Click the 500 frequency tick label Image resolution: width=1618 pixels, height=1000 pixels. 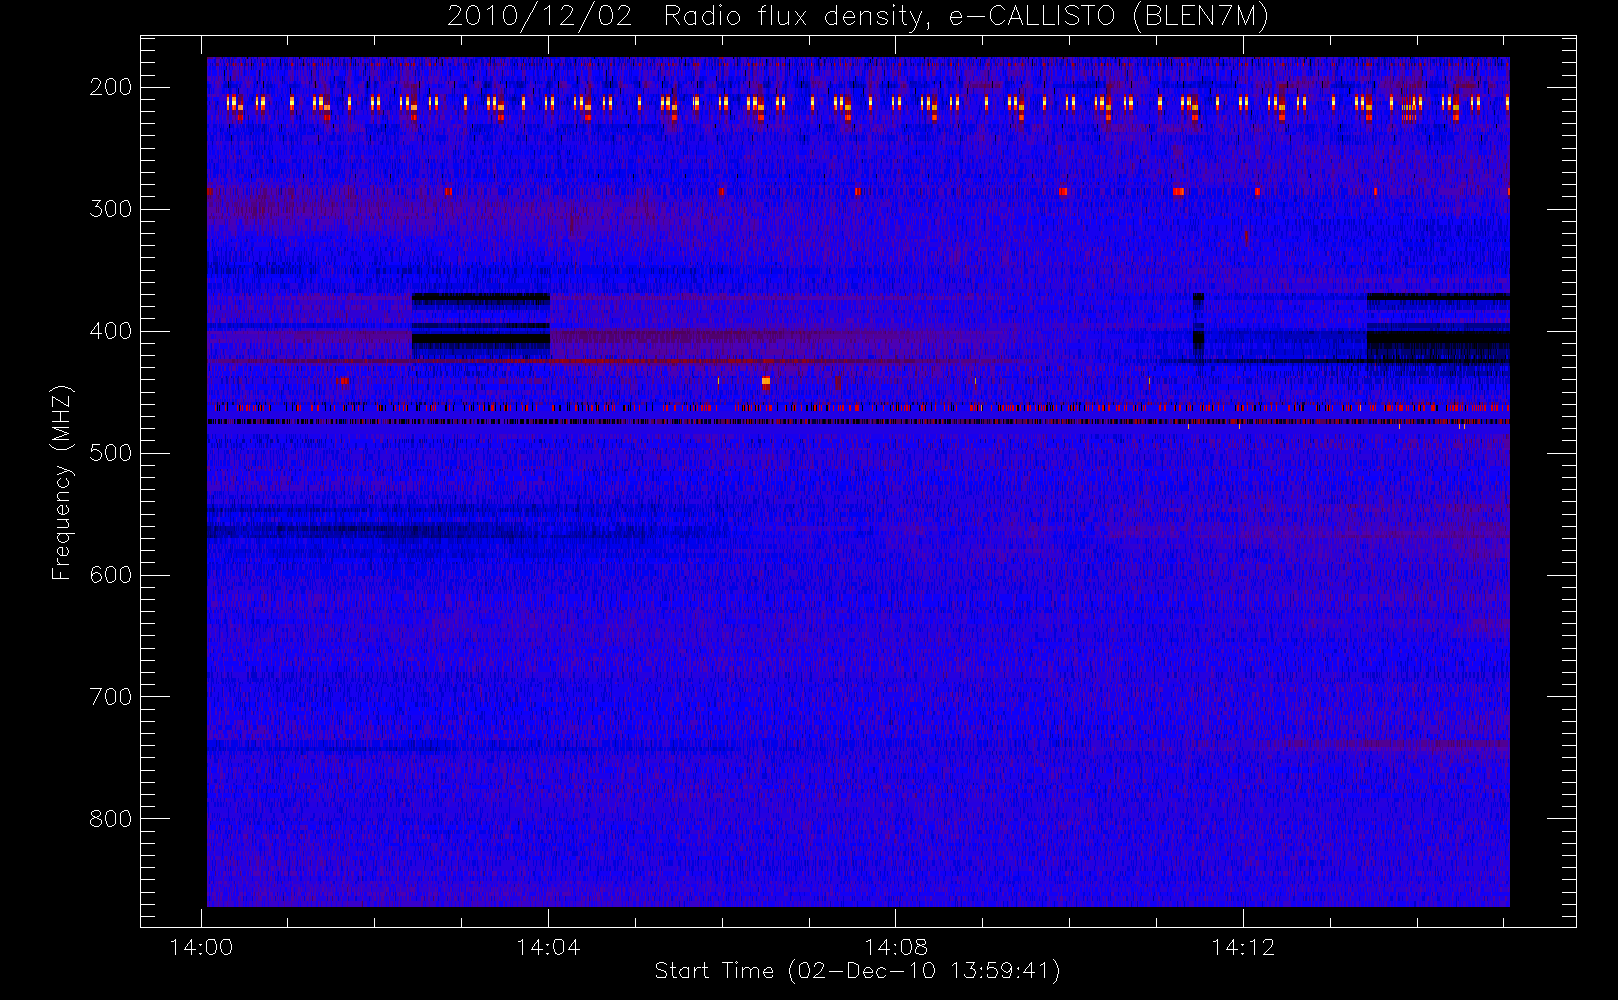111,453
